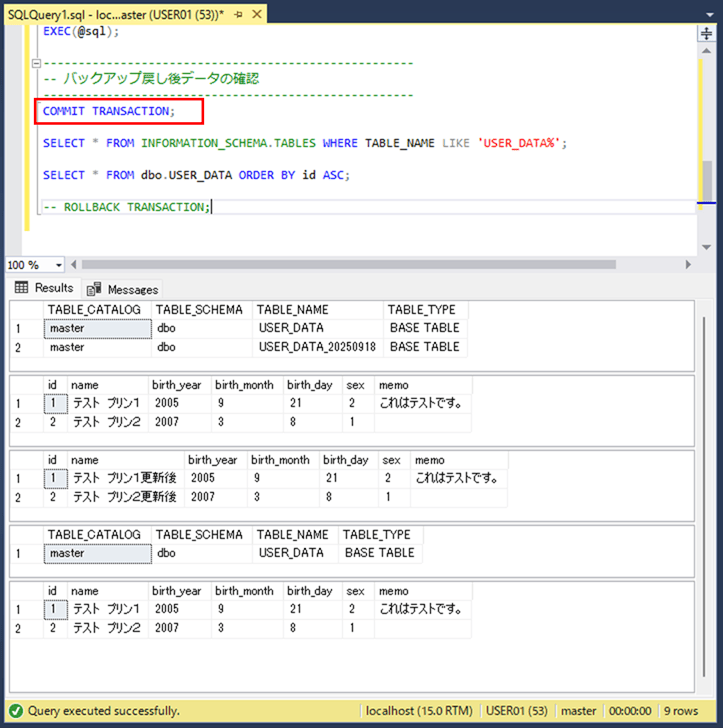723x728 pixels.
Task: Click the 9 rows status entry
Action: pyautogui.click(x=681, y=711)
